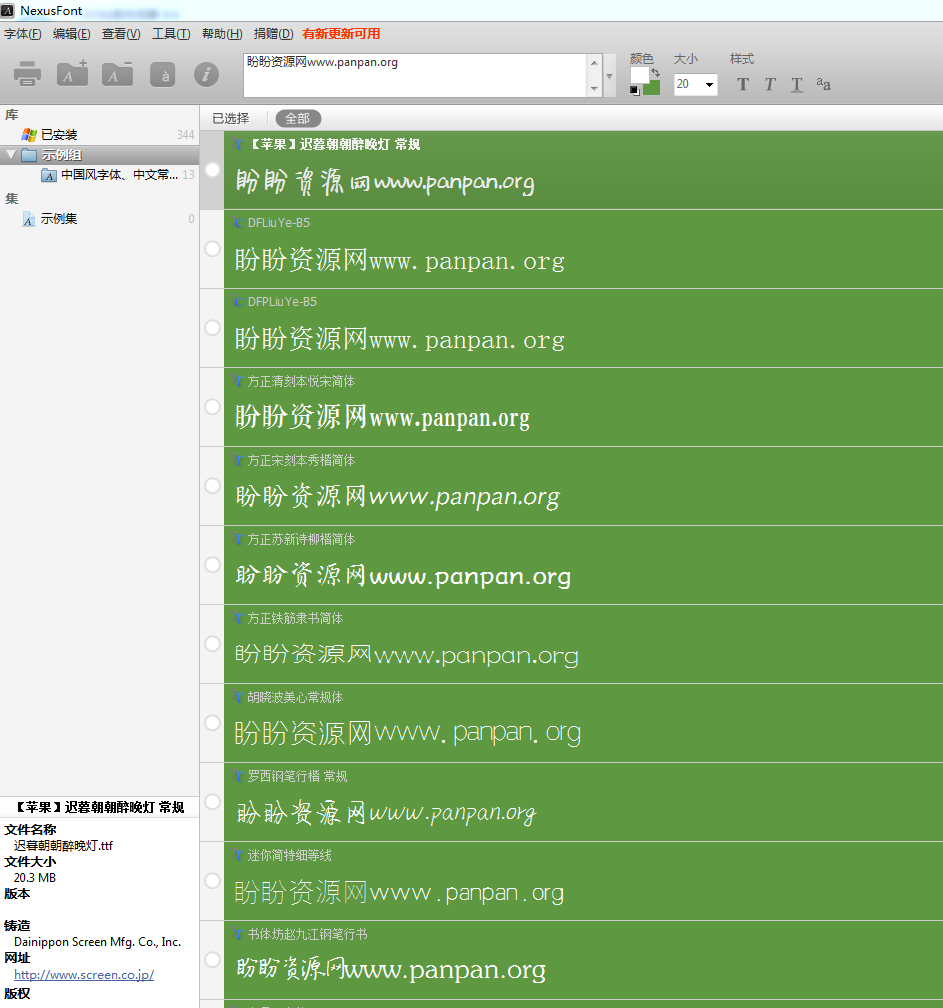Screen dimensions: 943x1008
Task: Click the font type icon beside 胡晓波美心常规体
Action: coord(237,697)
